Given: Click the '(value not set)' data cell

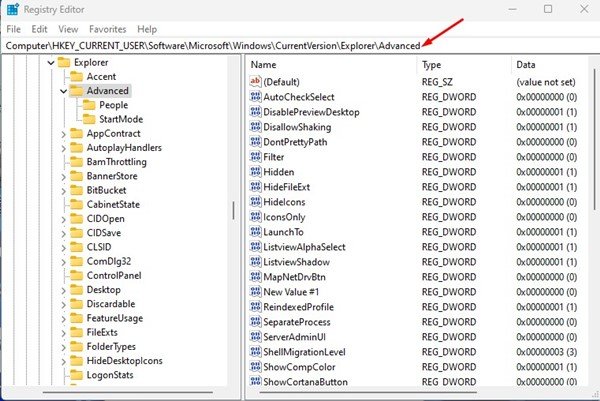Looking at the screenshot, I should [x=545, y=82].
